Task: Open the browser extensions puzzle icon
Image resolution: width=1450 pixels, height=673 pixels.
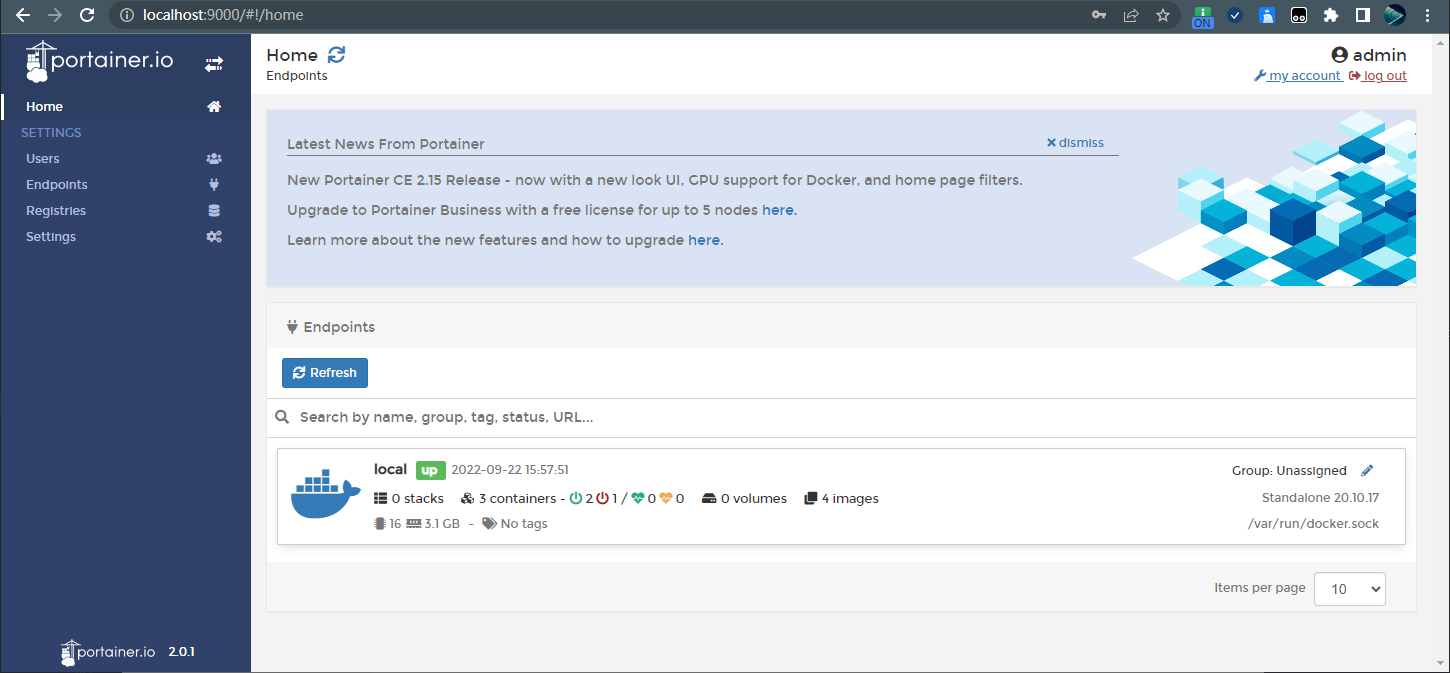Action: 1330,15
